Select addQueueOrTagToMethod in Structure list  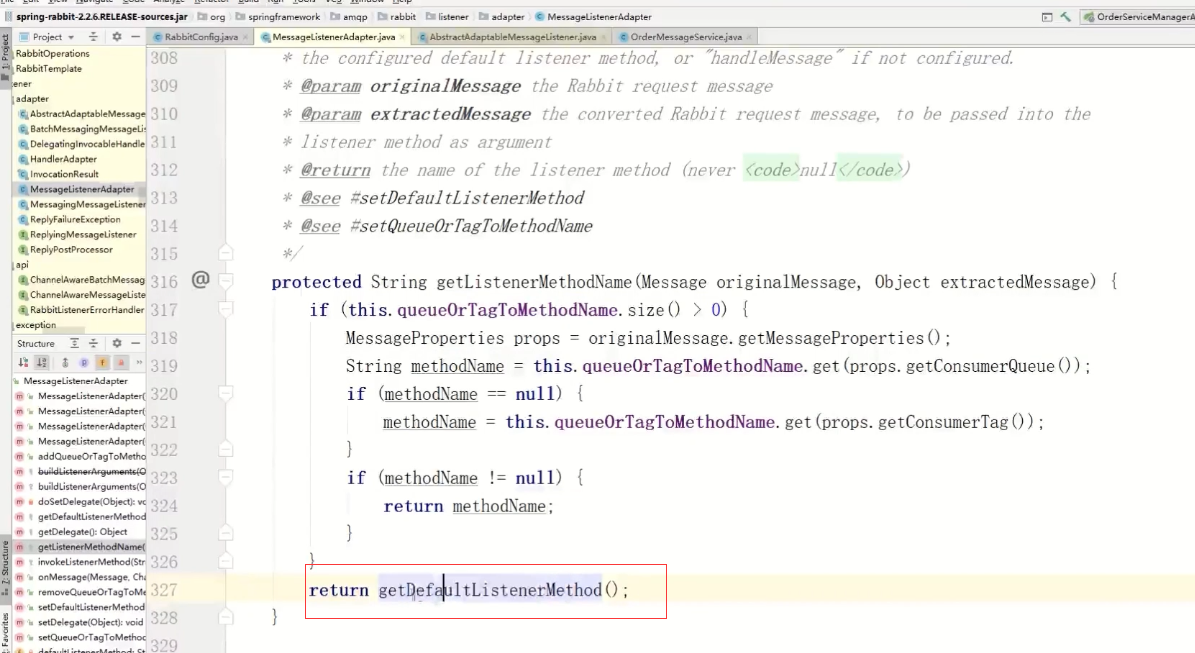[80, 456]
